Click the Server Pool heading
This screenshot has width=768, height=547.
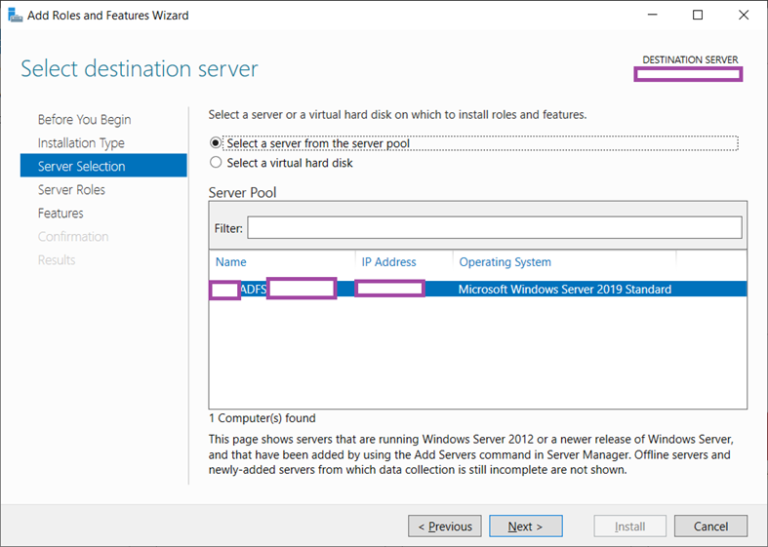(x=242, y=192)
